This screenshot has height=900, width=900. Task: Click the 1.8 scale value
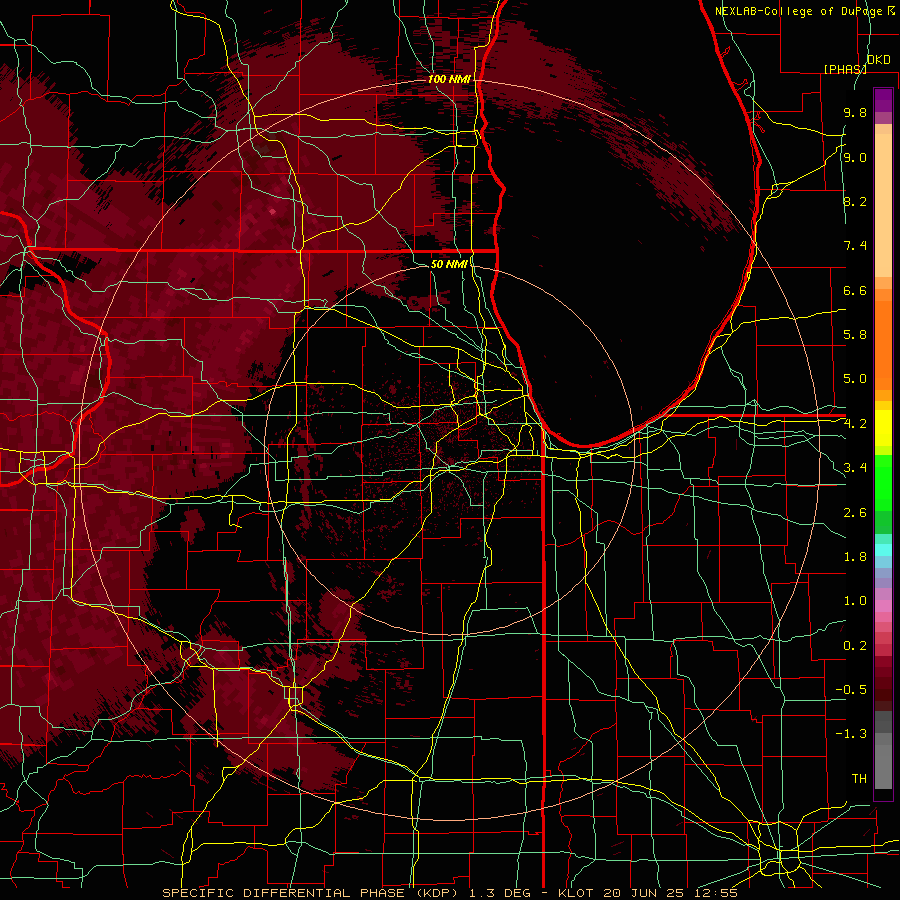point(855,557)
